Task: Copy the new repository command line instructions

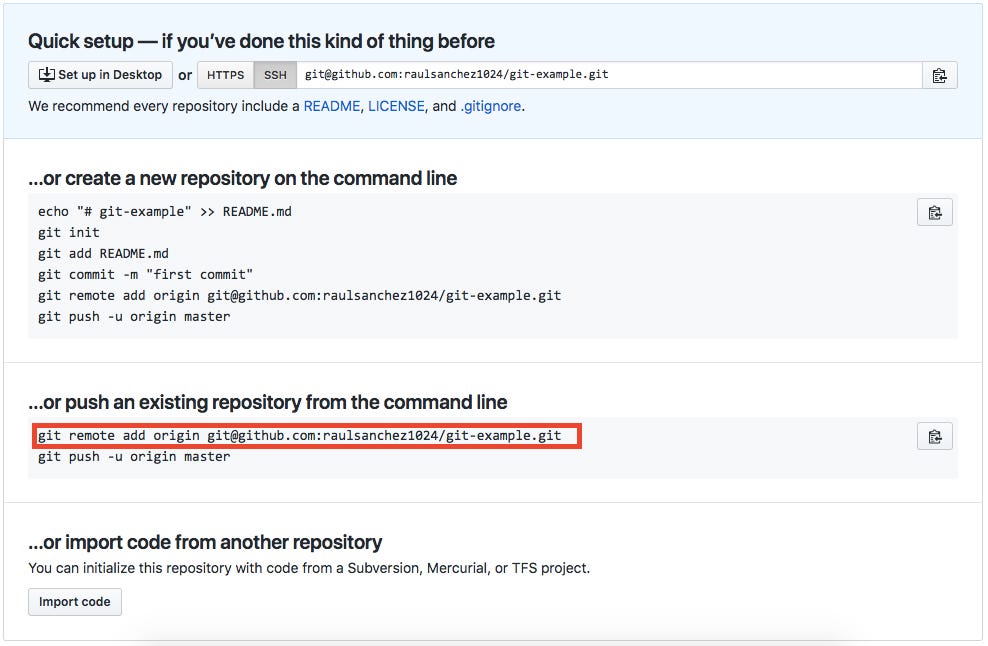Action: [x=934, y=212]
